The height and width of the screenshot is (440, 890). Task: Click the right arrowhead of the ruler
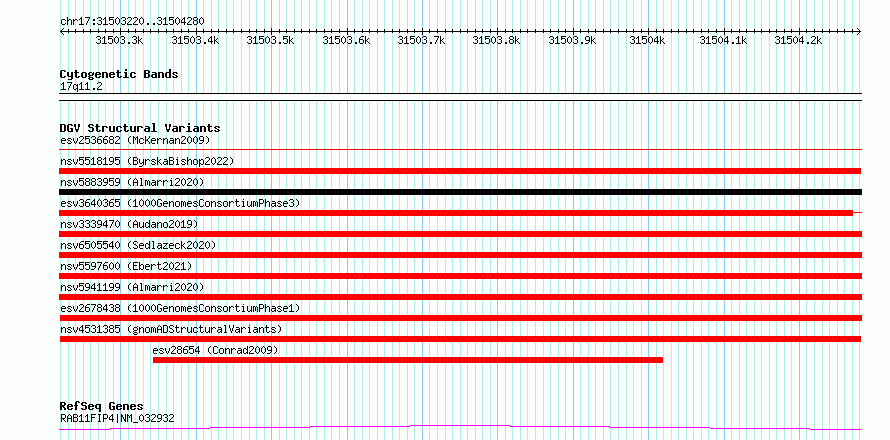click(x=859, y=32)
